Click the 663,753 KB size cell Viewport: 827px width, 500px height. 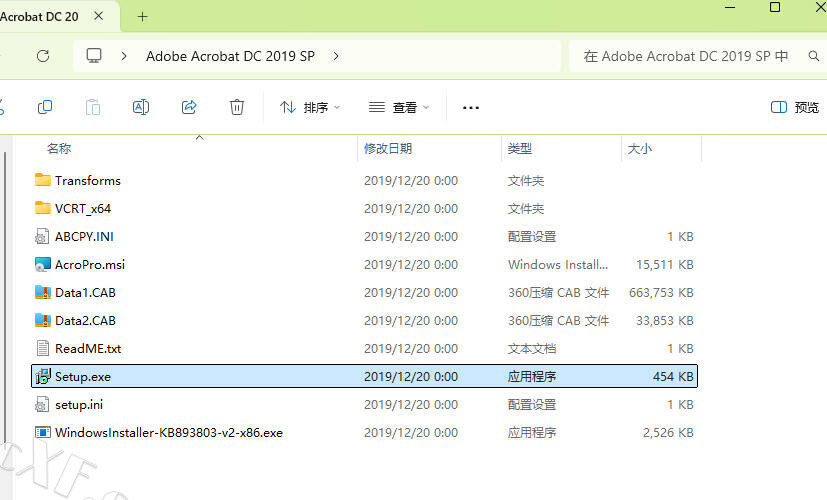(661, 292)
